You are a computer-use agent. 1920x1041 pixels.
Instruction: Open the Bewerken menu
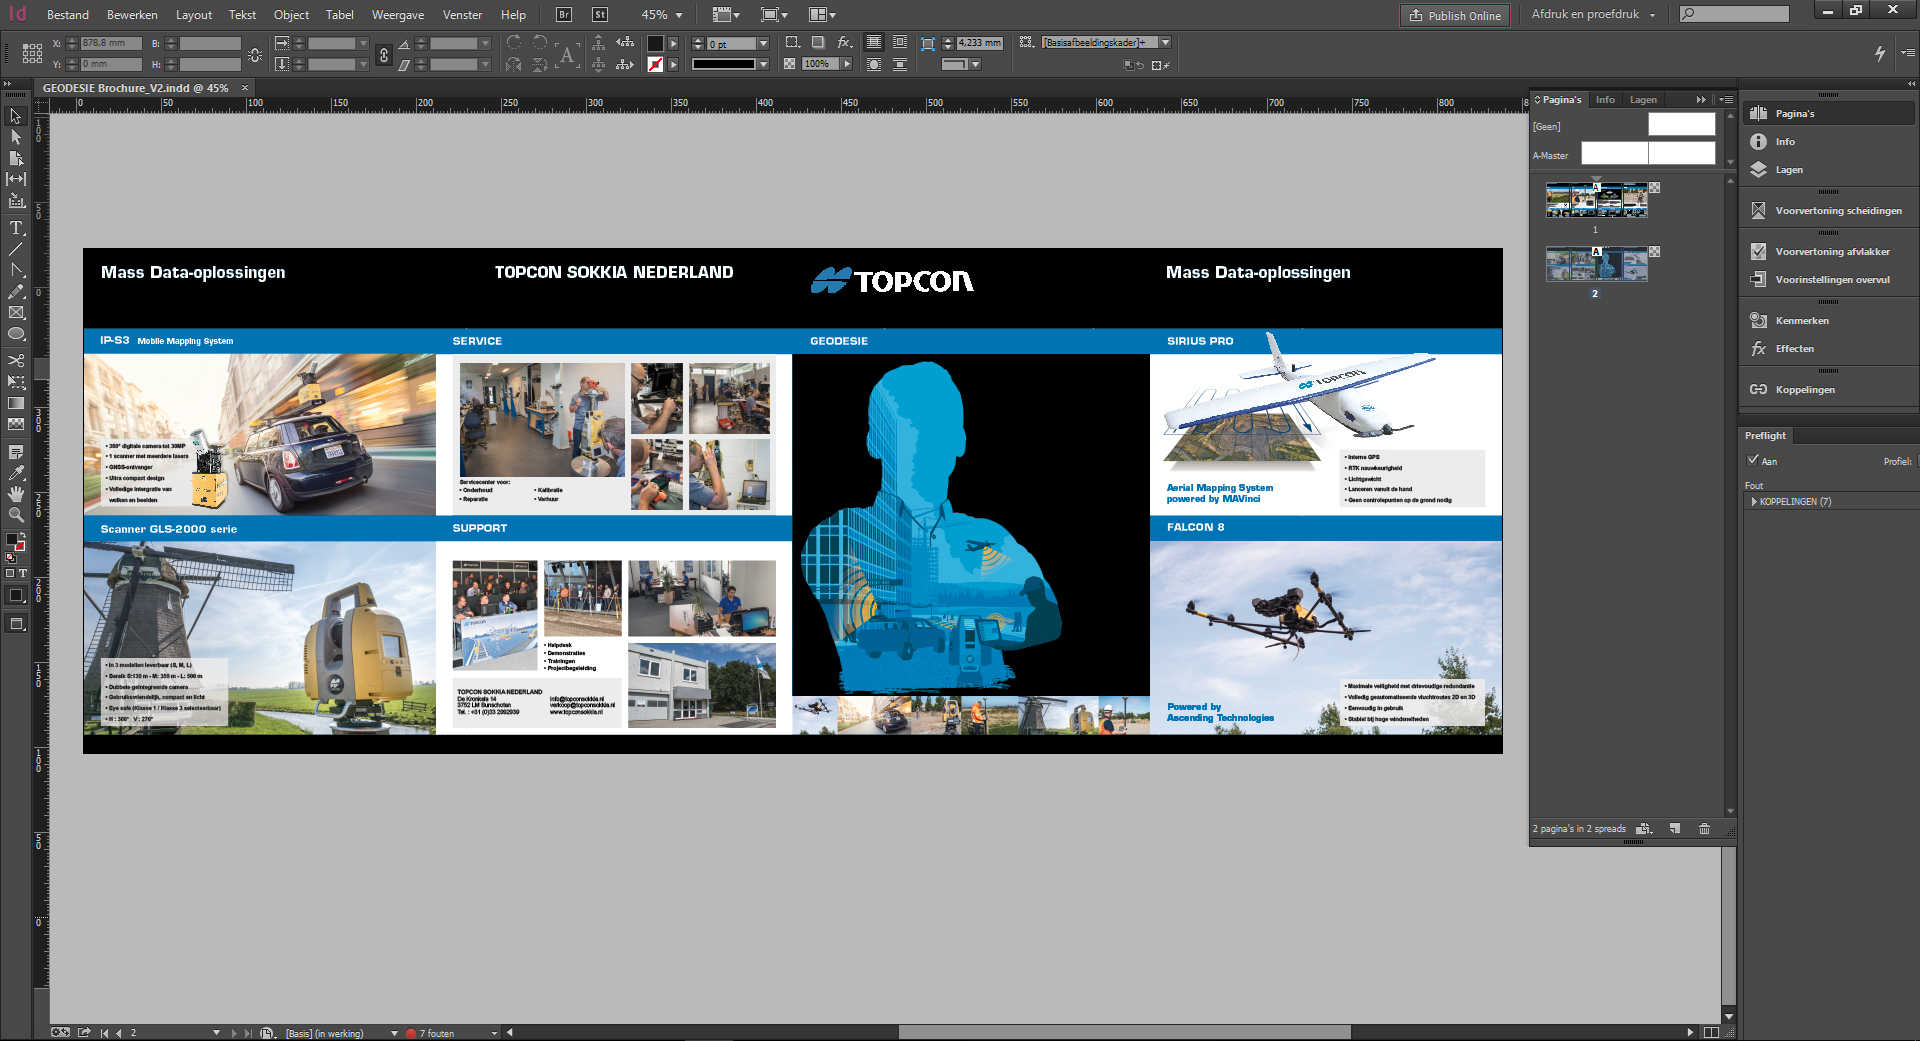tap(132, 15)
